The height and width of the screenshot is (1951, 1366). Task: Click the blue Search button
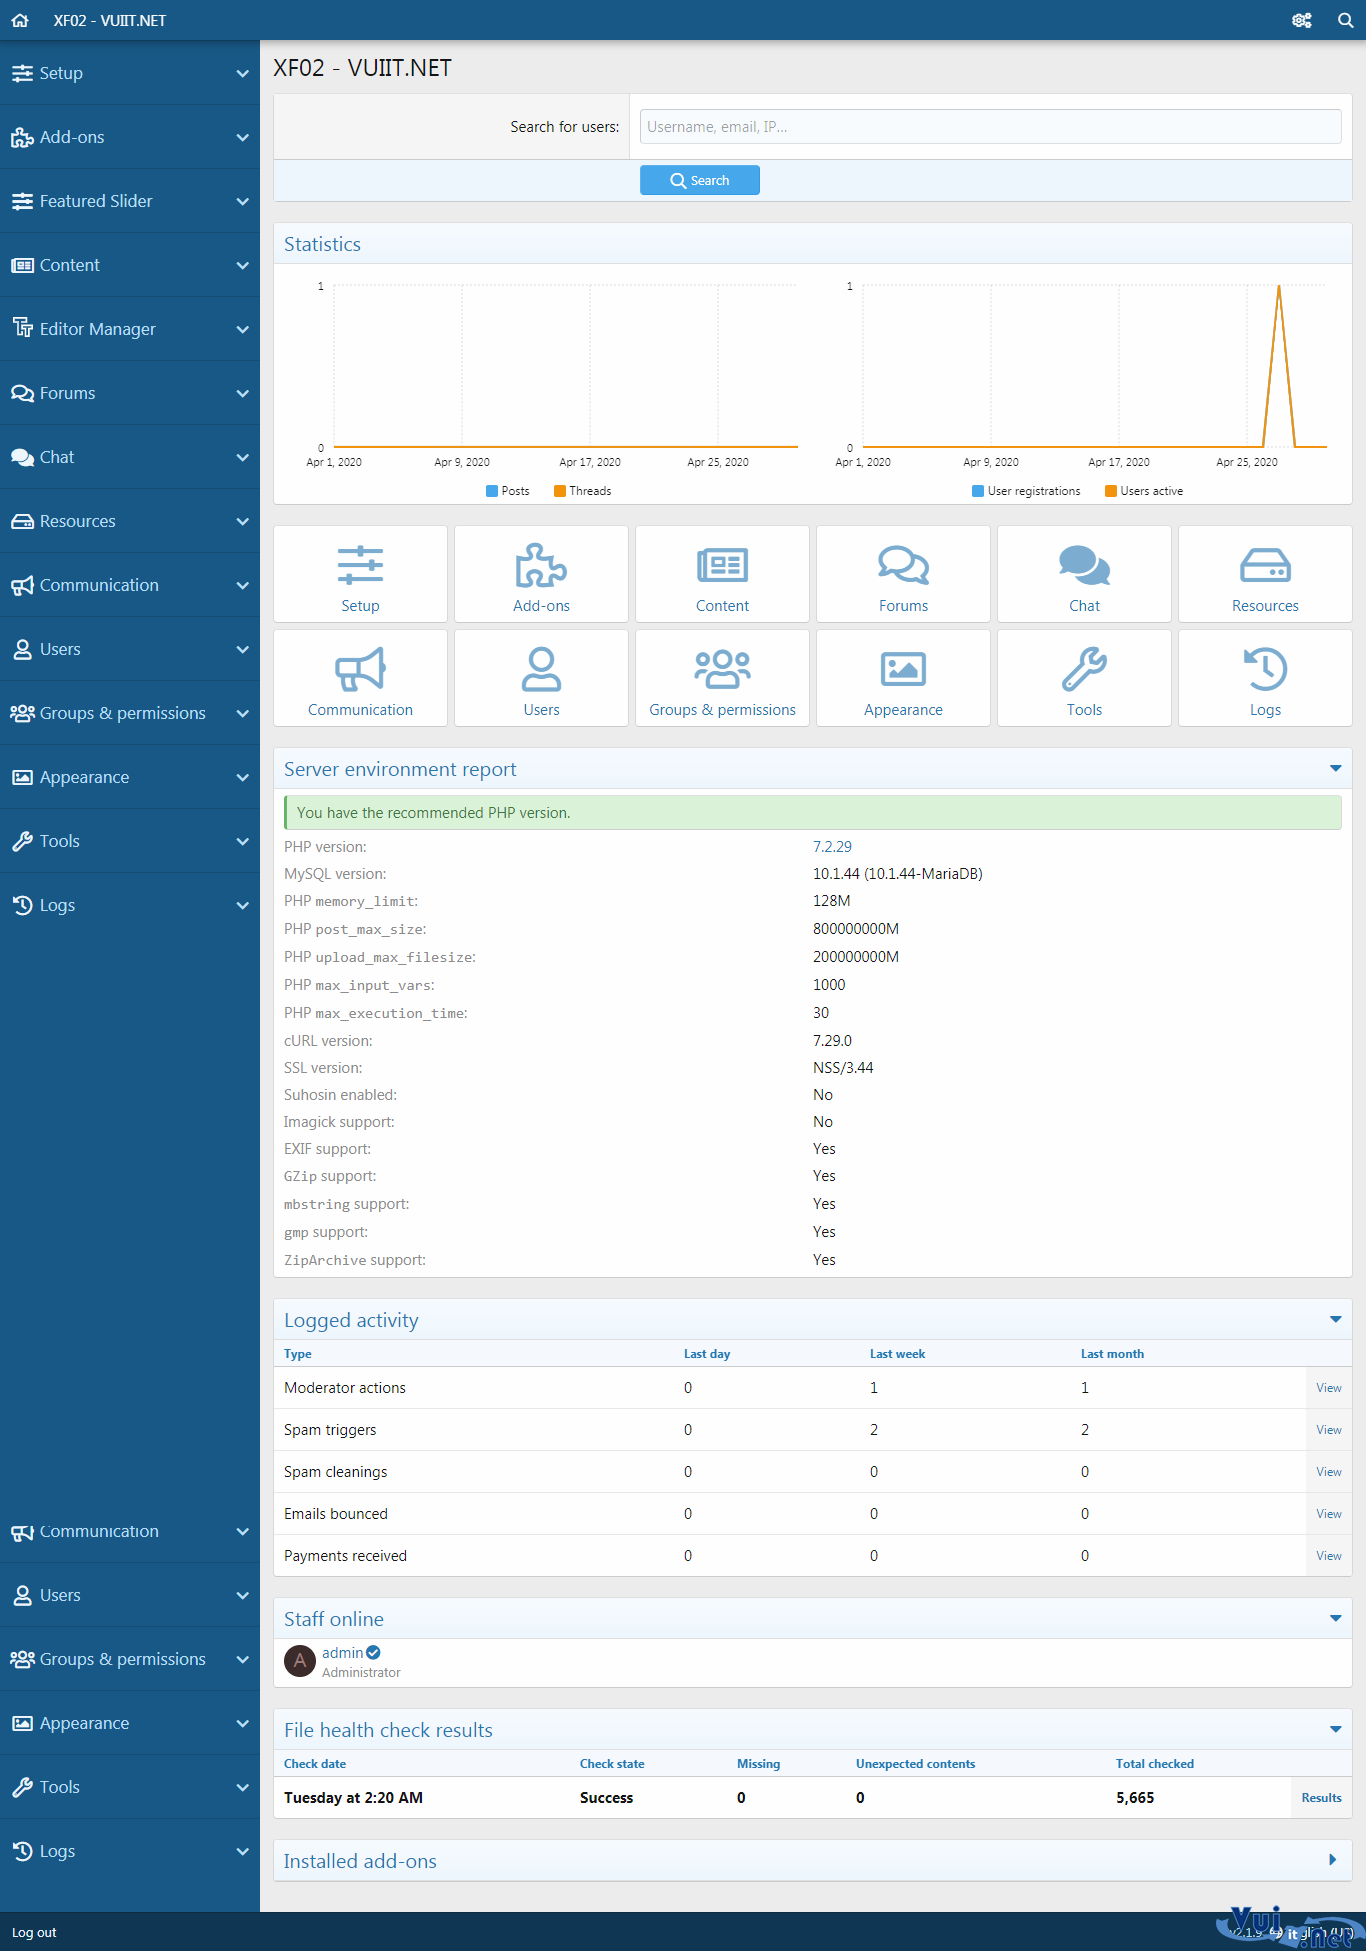[x=700, y=180]
